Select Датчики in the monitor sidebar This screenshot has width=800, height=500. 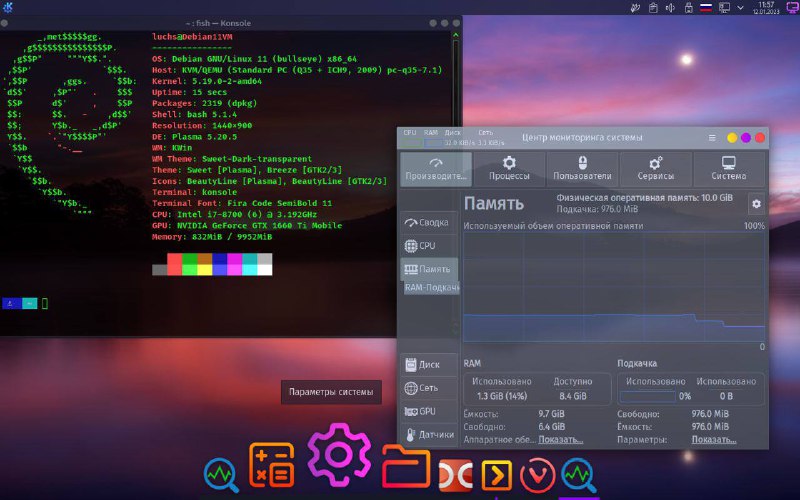click(429, 435)
